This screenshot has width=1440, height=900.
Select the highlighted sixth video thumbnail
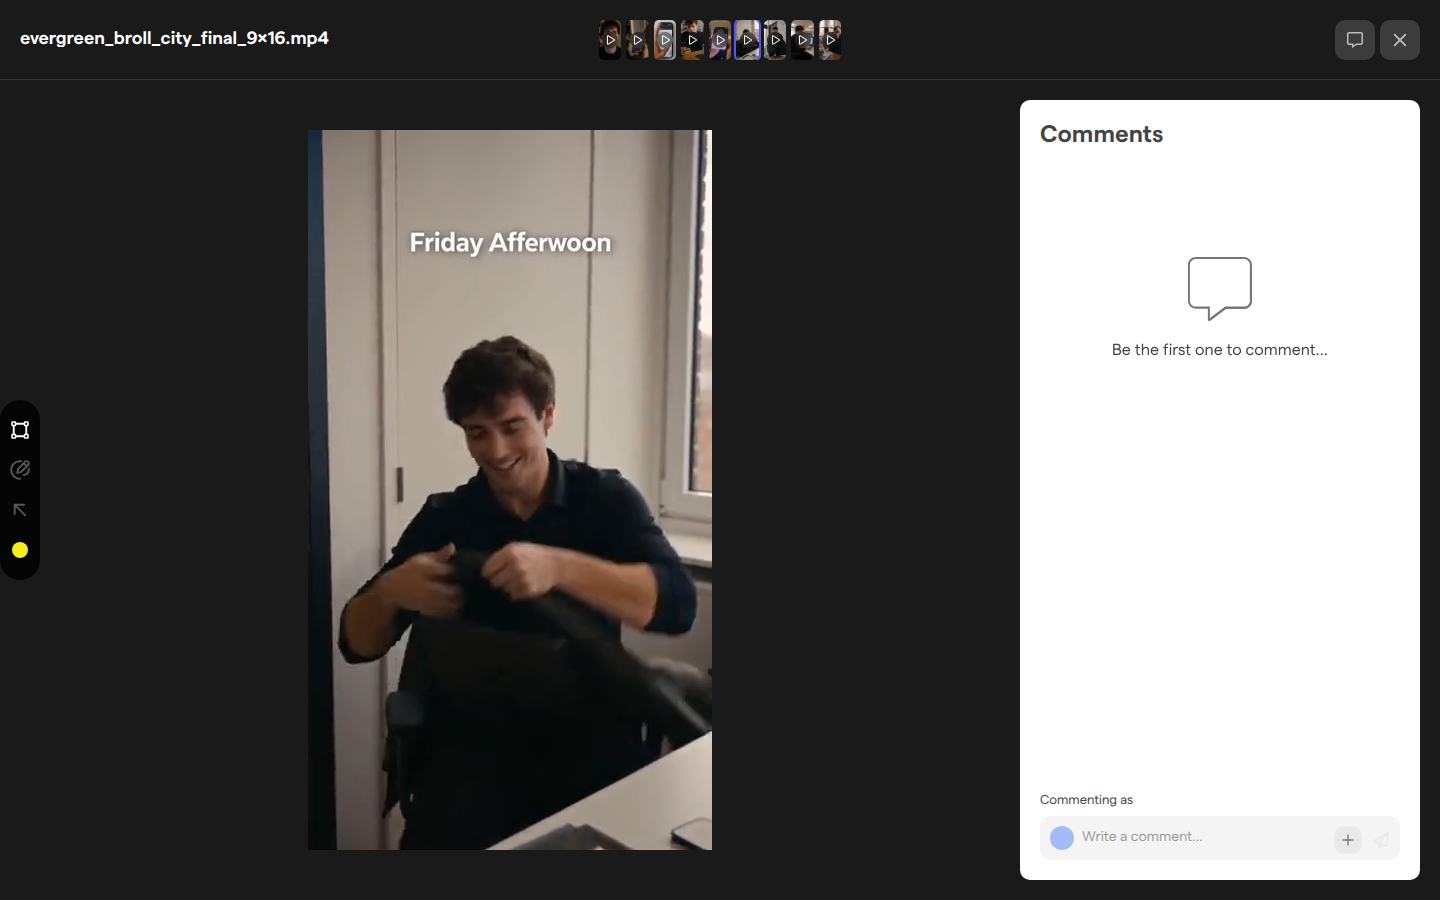click(747, 40)
